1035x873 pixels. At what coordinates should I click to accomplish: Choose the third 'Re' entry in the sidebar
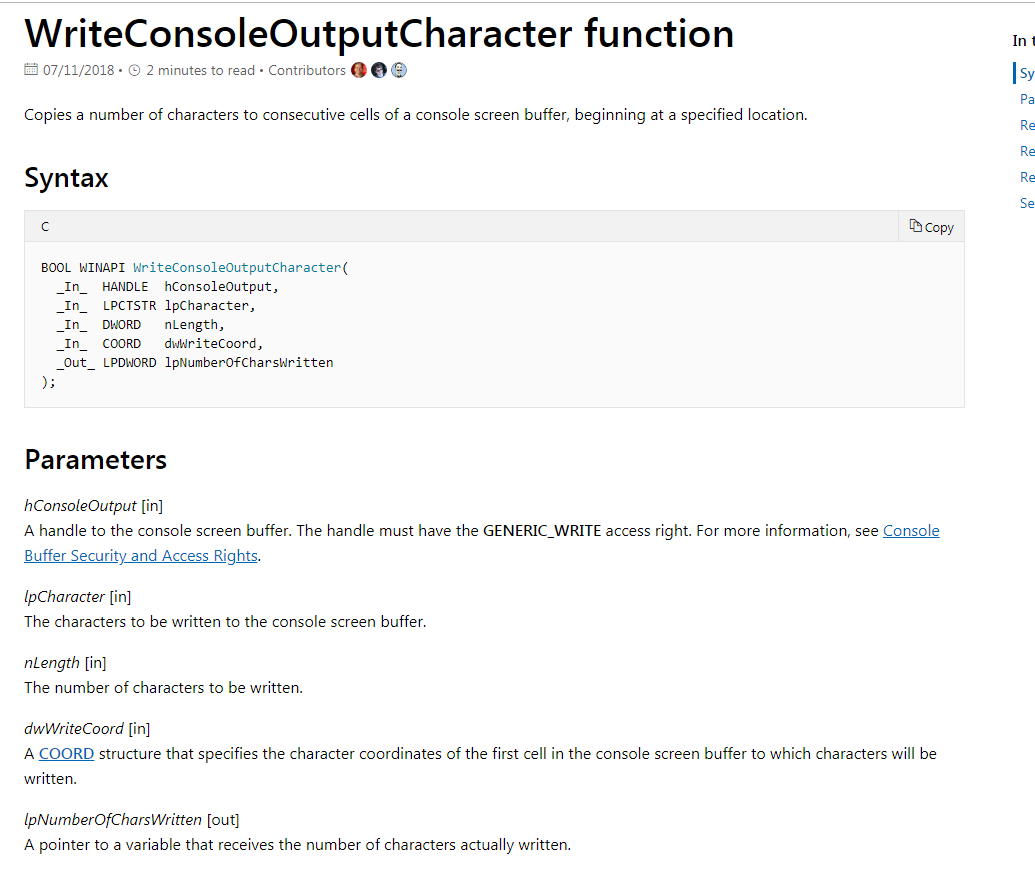(x=1026, y=177)
